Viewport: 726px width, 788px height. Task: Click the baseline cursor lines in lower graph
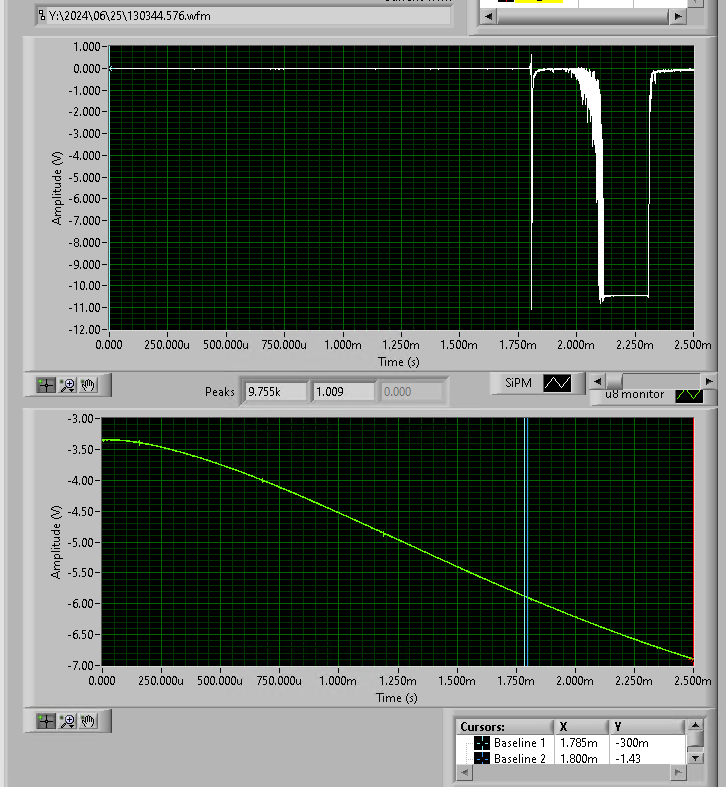pyautogui.click(x=526, y=542)
